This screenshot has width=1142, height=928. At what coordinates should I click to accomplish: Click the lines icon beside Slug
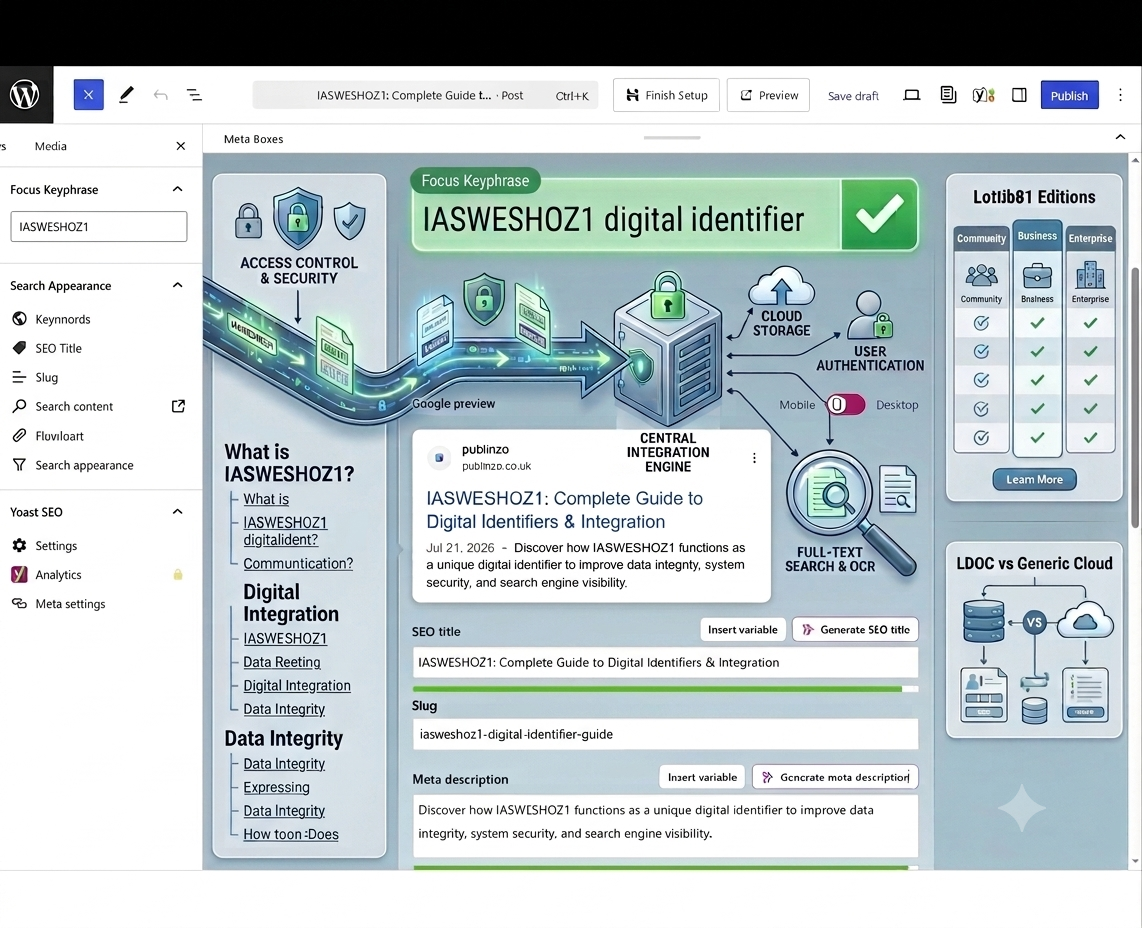pos(20,377)
